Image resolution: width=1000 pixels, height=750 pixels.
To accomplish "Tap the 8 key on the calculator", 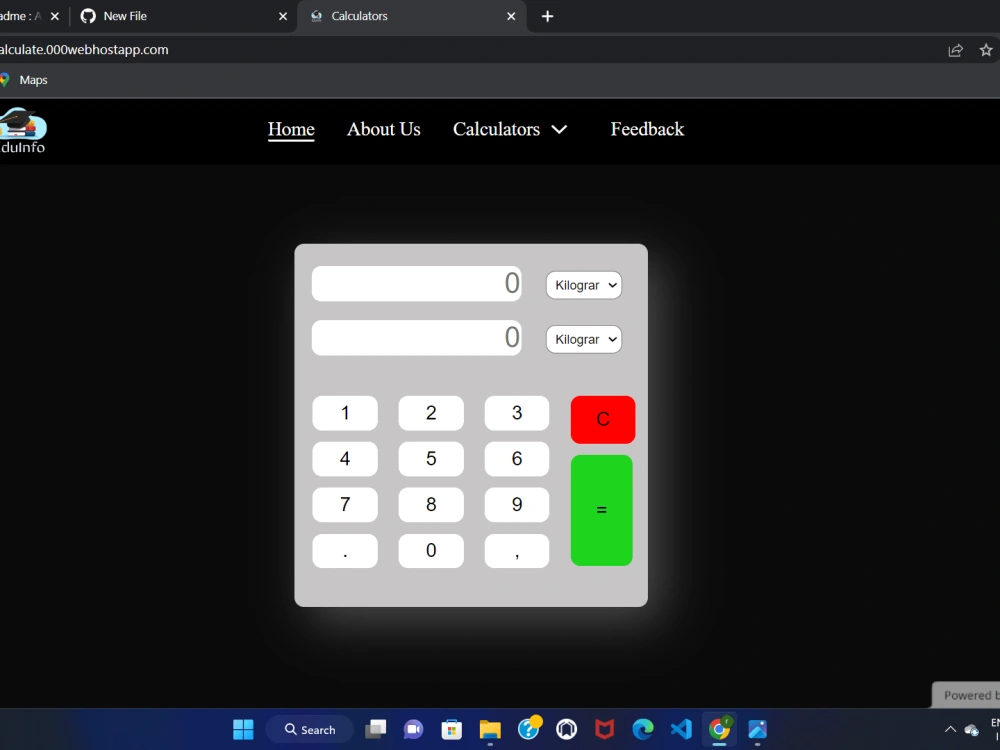I will [x=431, y=505].
